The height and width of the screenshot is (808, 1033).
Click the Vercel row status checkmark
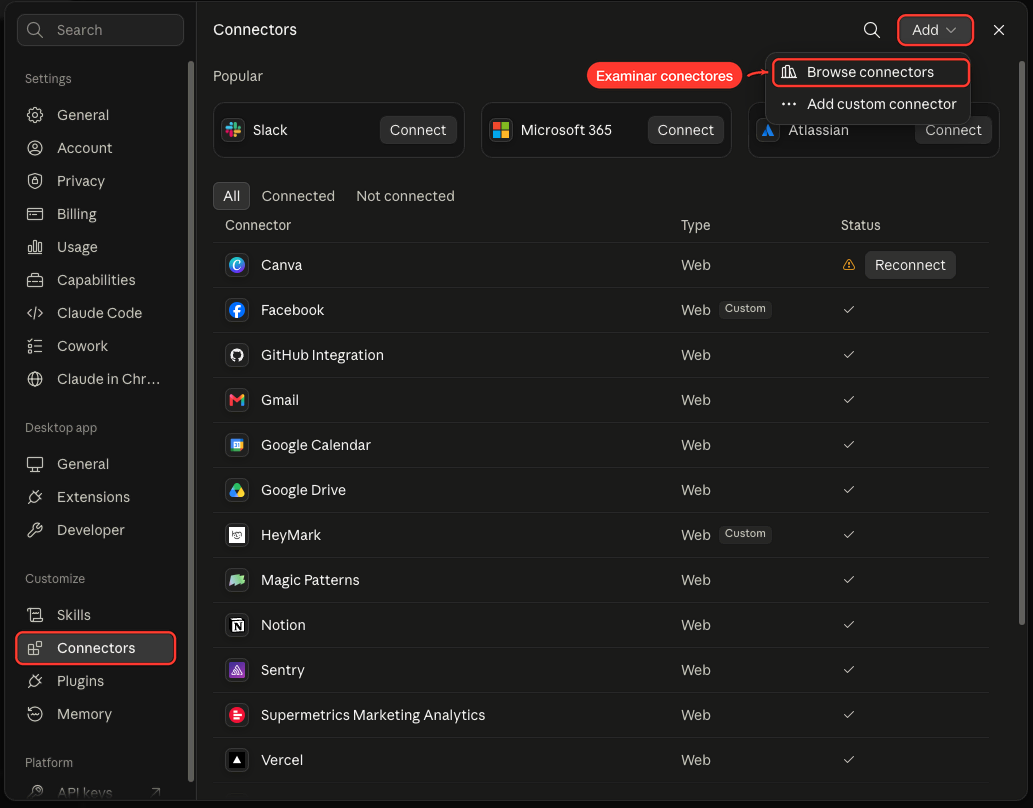(849, 760)
